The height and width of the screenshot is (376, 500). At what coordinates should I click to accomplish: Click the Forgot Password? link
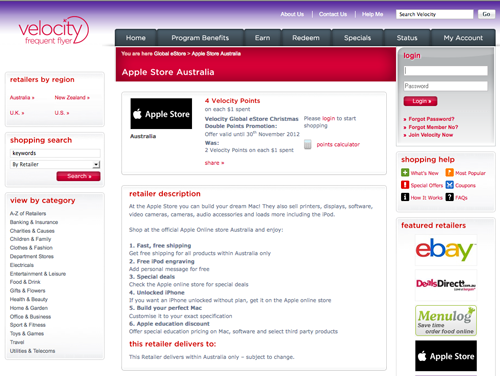pos(431,119)
